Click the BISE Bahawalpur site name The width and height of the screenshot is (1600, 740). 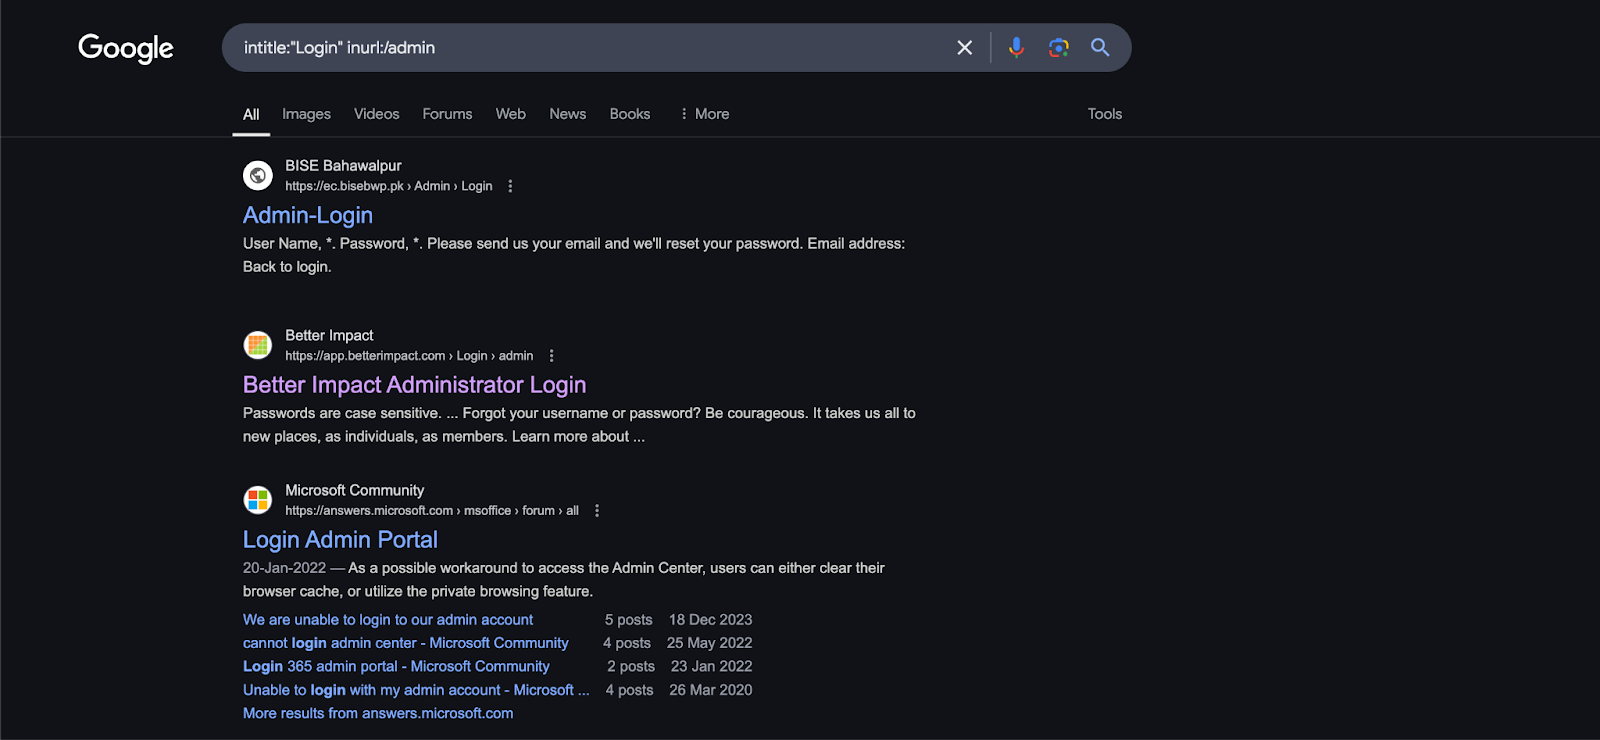tap(343, 166)
